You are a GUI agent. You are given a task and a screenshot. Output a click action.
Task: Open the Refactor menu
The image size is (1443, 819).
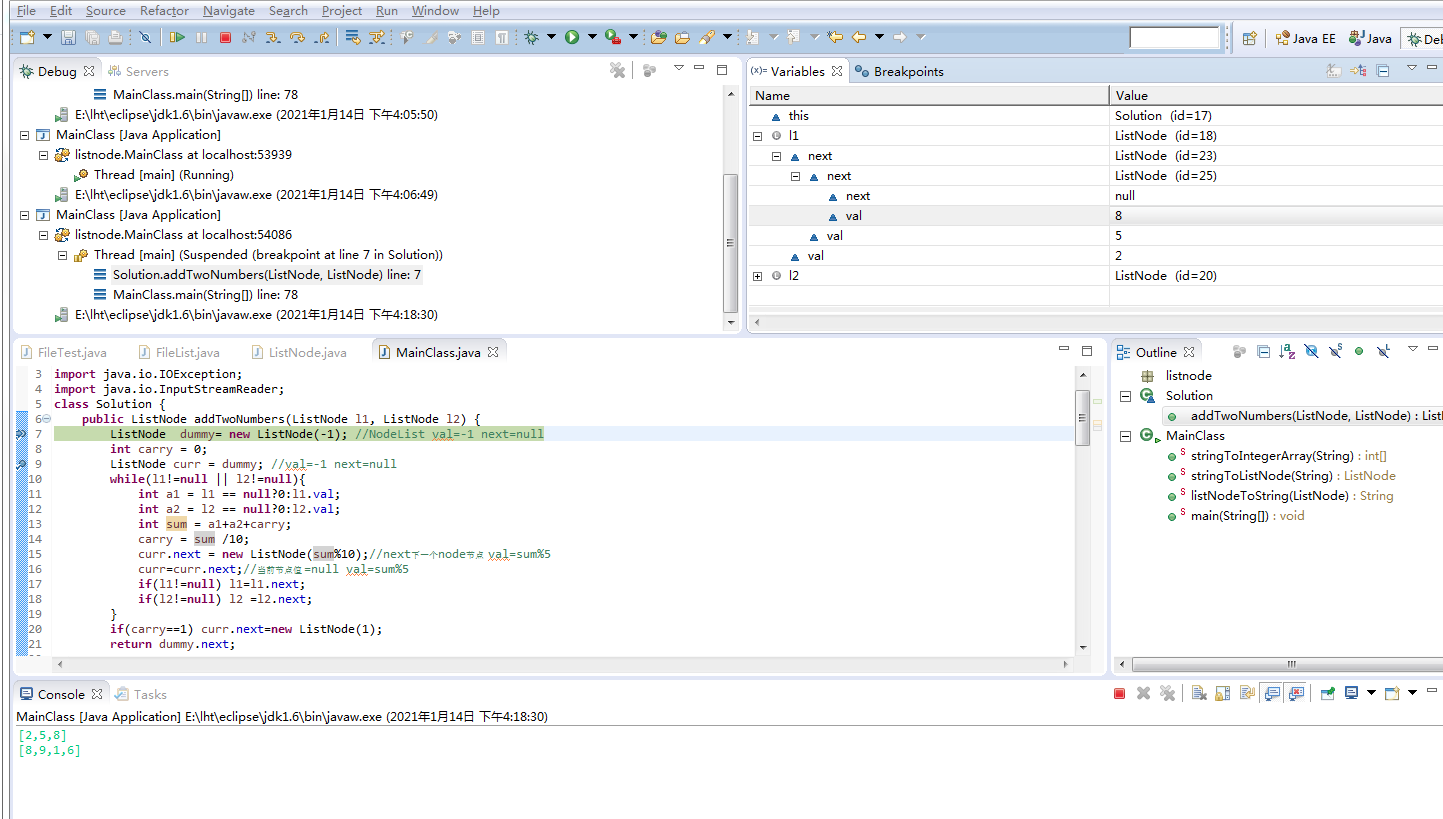coord(163,10)
